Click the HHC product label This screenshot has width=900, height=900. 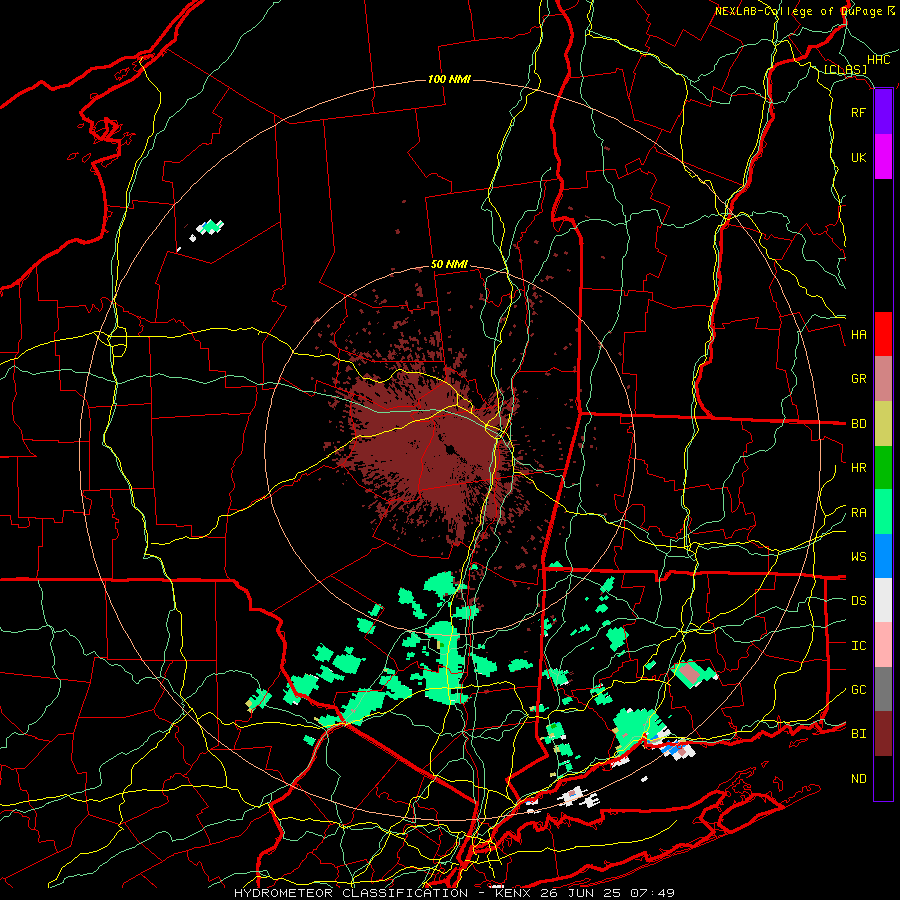(878, 60)
